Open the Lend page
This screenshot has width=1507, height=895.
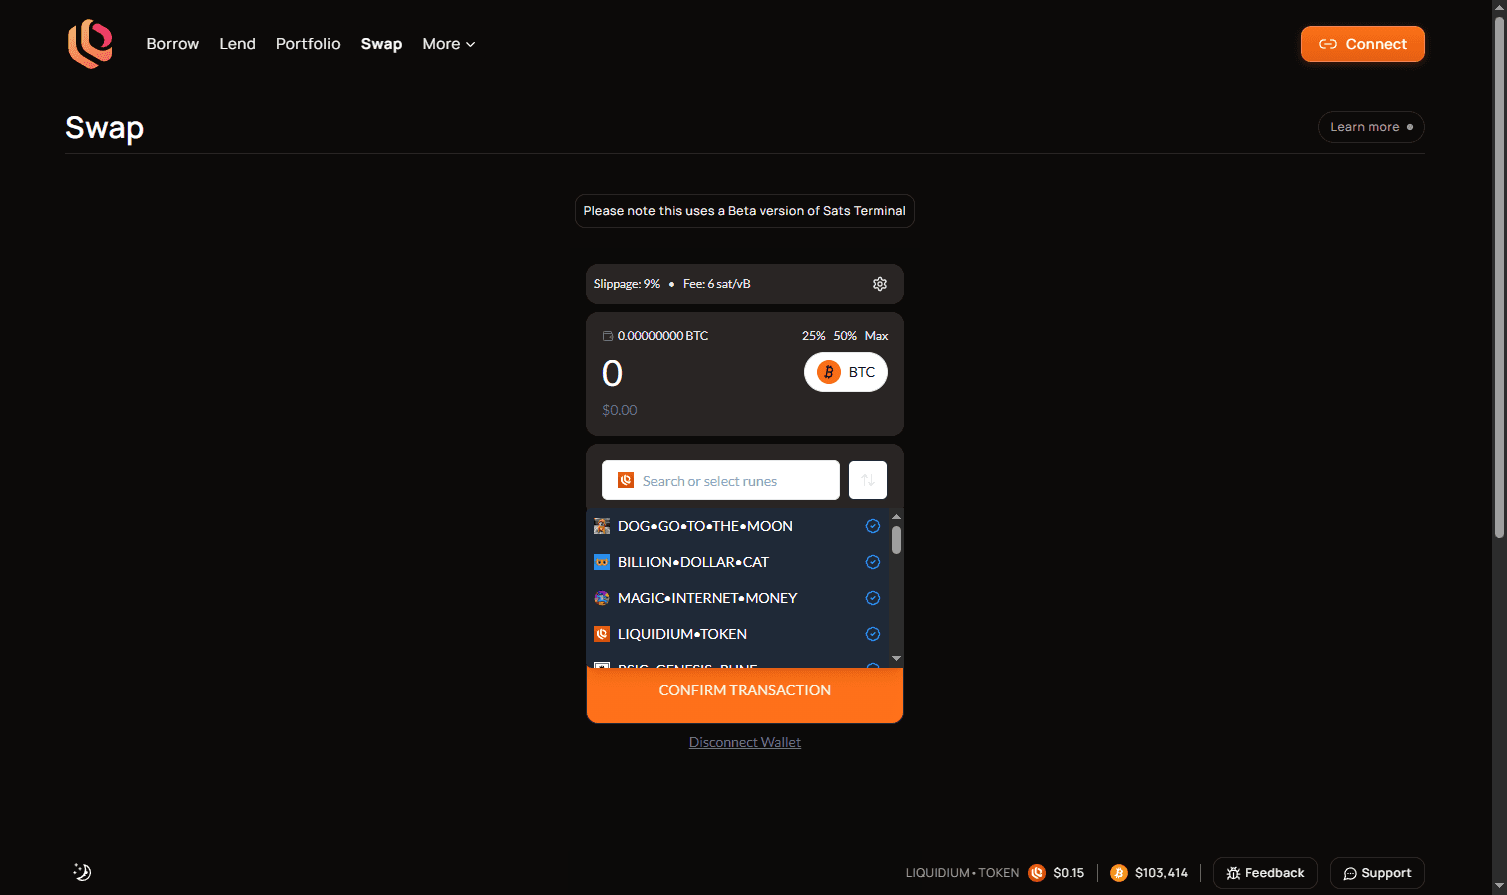pos(238,44)
